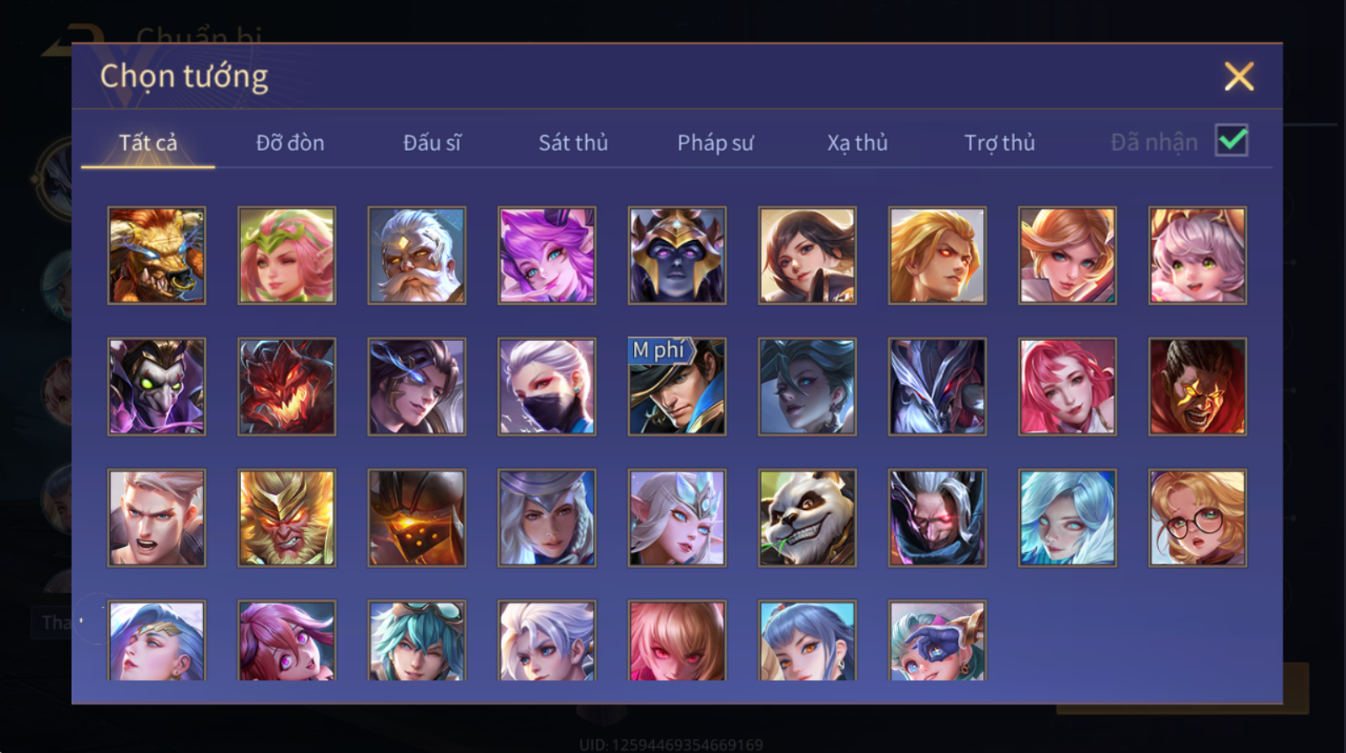Open the "Sát thủ" tab
Image resolution: width=1346 pixels, height=753 pixels.
pyautogui.click(x=573, y=143)
